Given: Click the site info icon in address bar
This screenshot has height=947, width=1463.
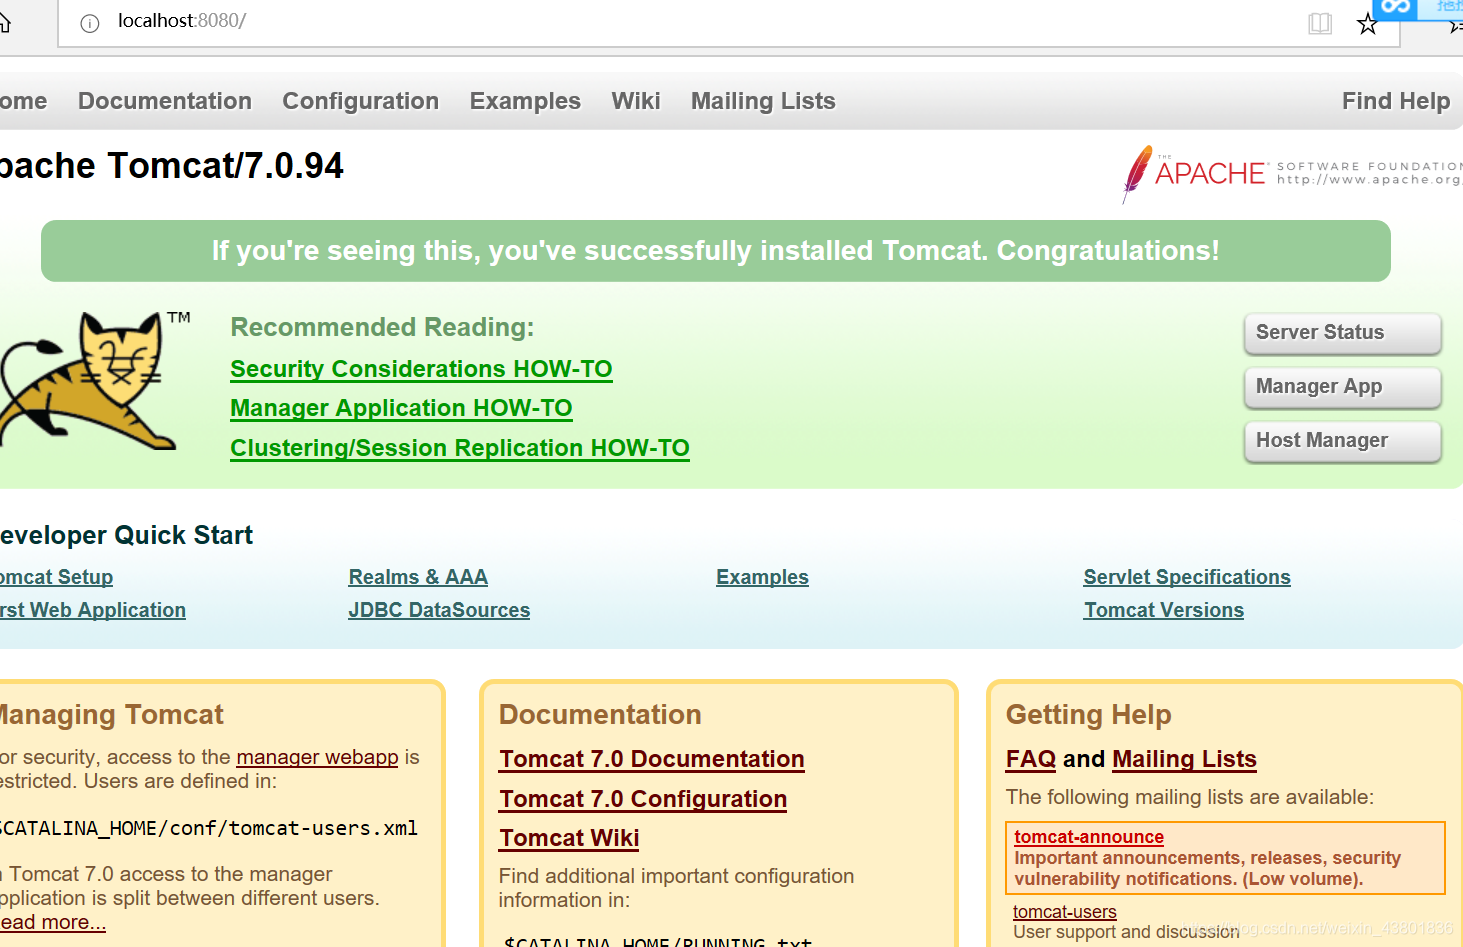Looking at the screenshot, I should tap(90, 23).
